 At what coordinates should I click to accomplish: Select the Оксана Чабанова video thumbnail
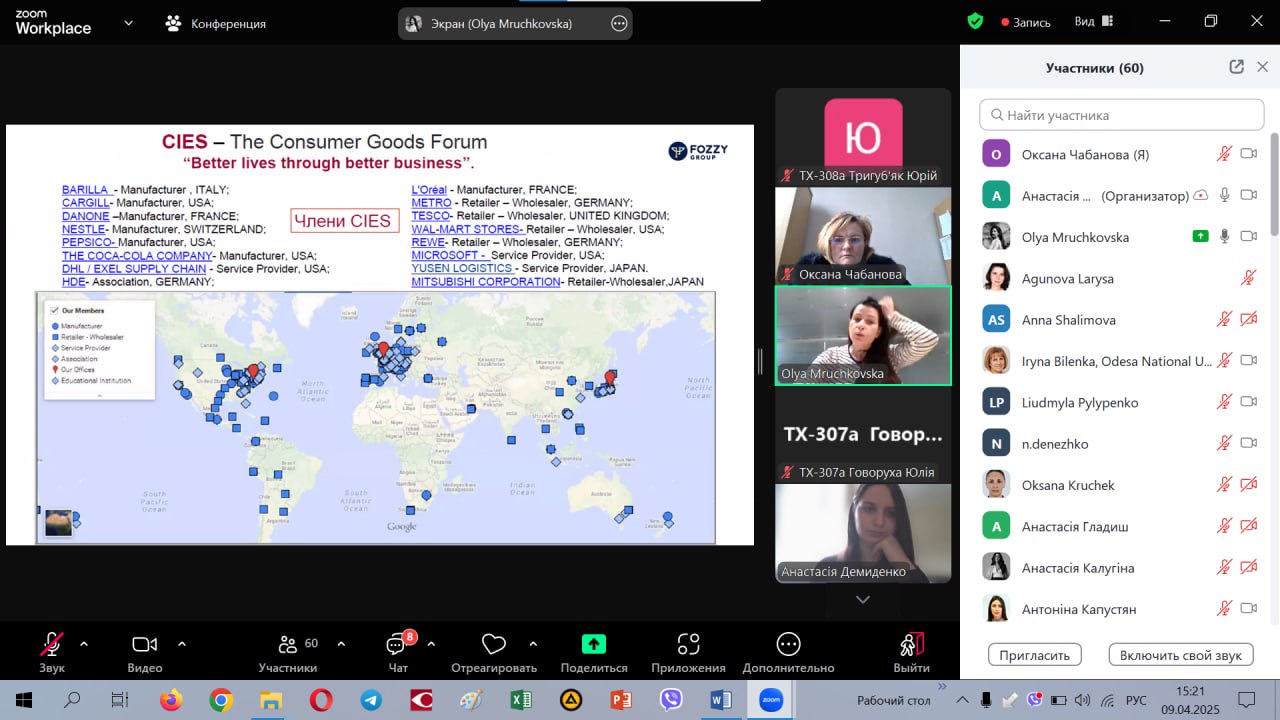click(863, 236)
